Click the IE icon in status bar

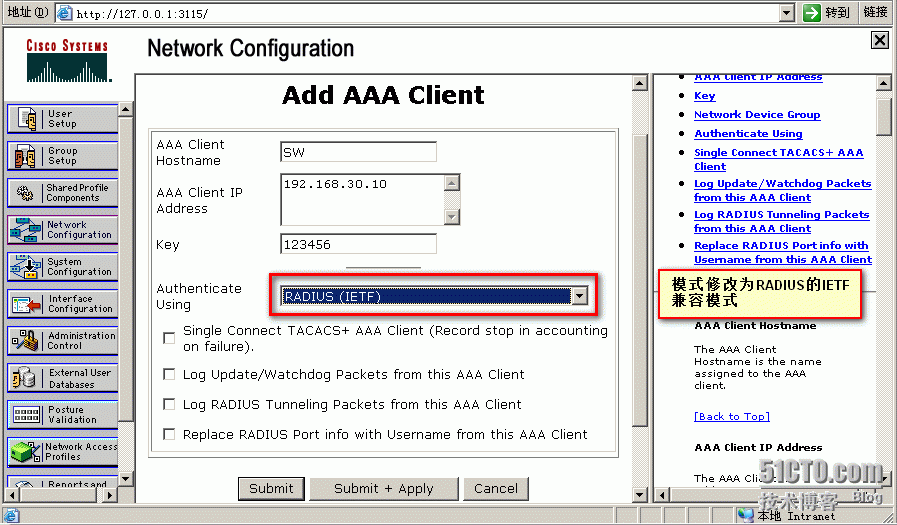point(11,516)
